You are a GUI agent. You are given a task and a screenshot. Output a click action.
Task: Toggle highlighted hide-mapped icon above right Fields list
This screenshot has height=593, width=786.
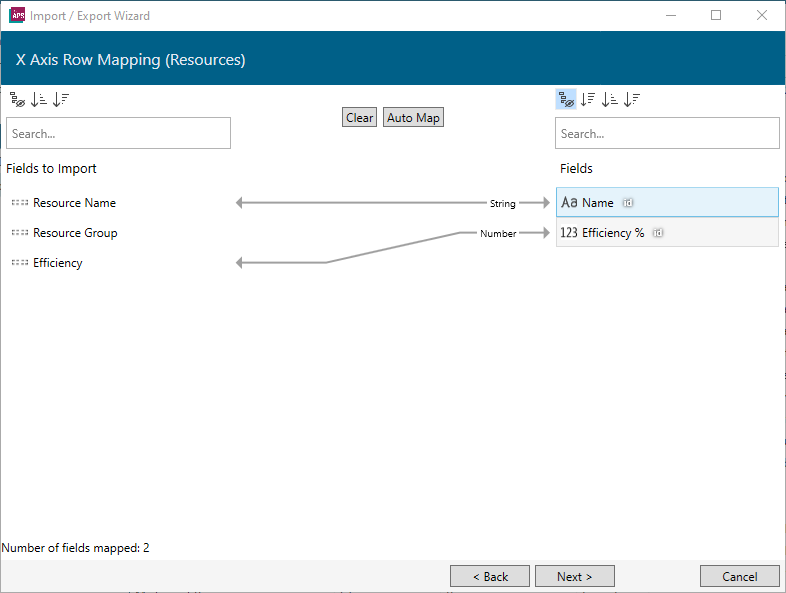coord(566,99)
